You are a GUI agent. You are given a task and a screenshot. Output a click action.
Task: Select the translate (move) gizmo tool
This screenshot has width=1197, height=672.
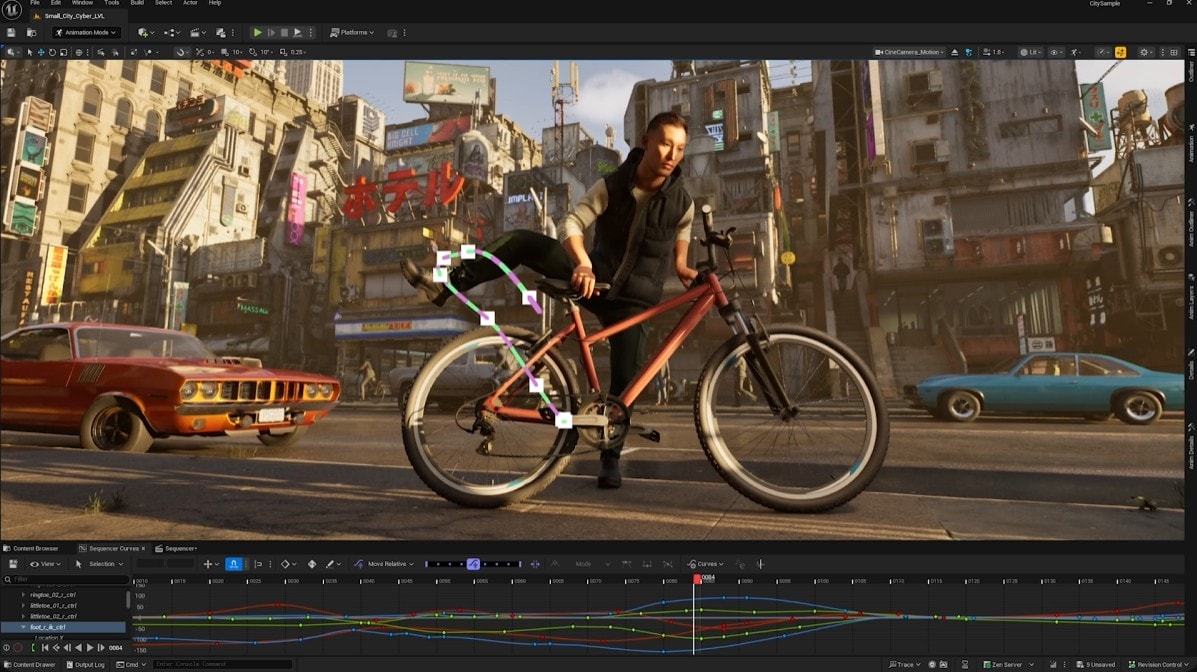[x=41, y=52]
